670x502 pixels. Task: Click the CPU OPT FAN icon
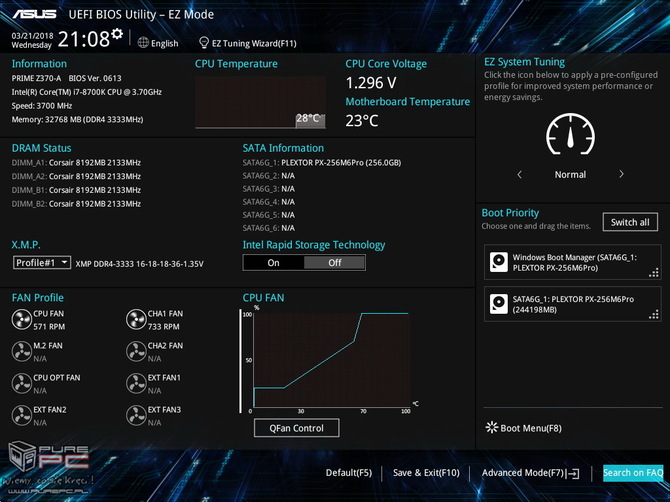(21, 384)
